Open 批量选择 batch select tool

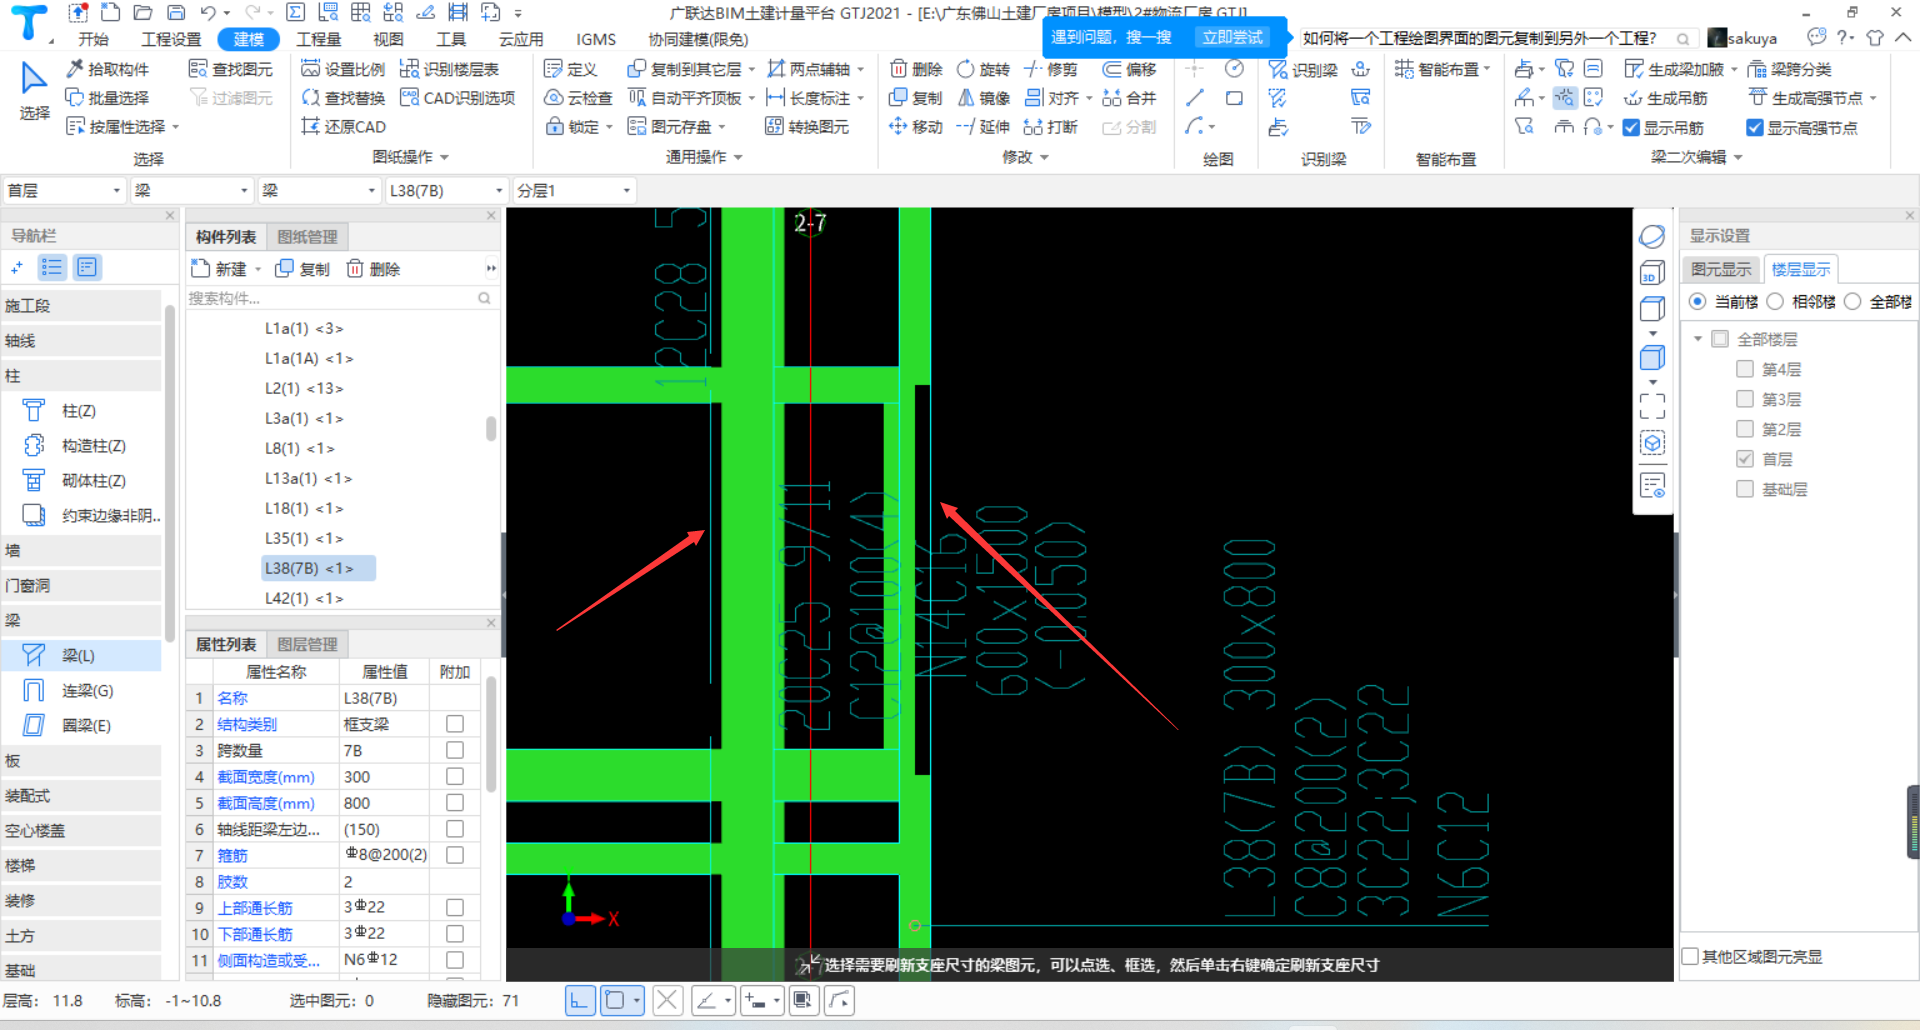click(x=107, y=98)
